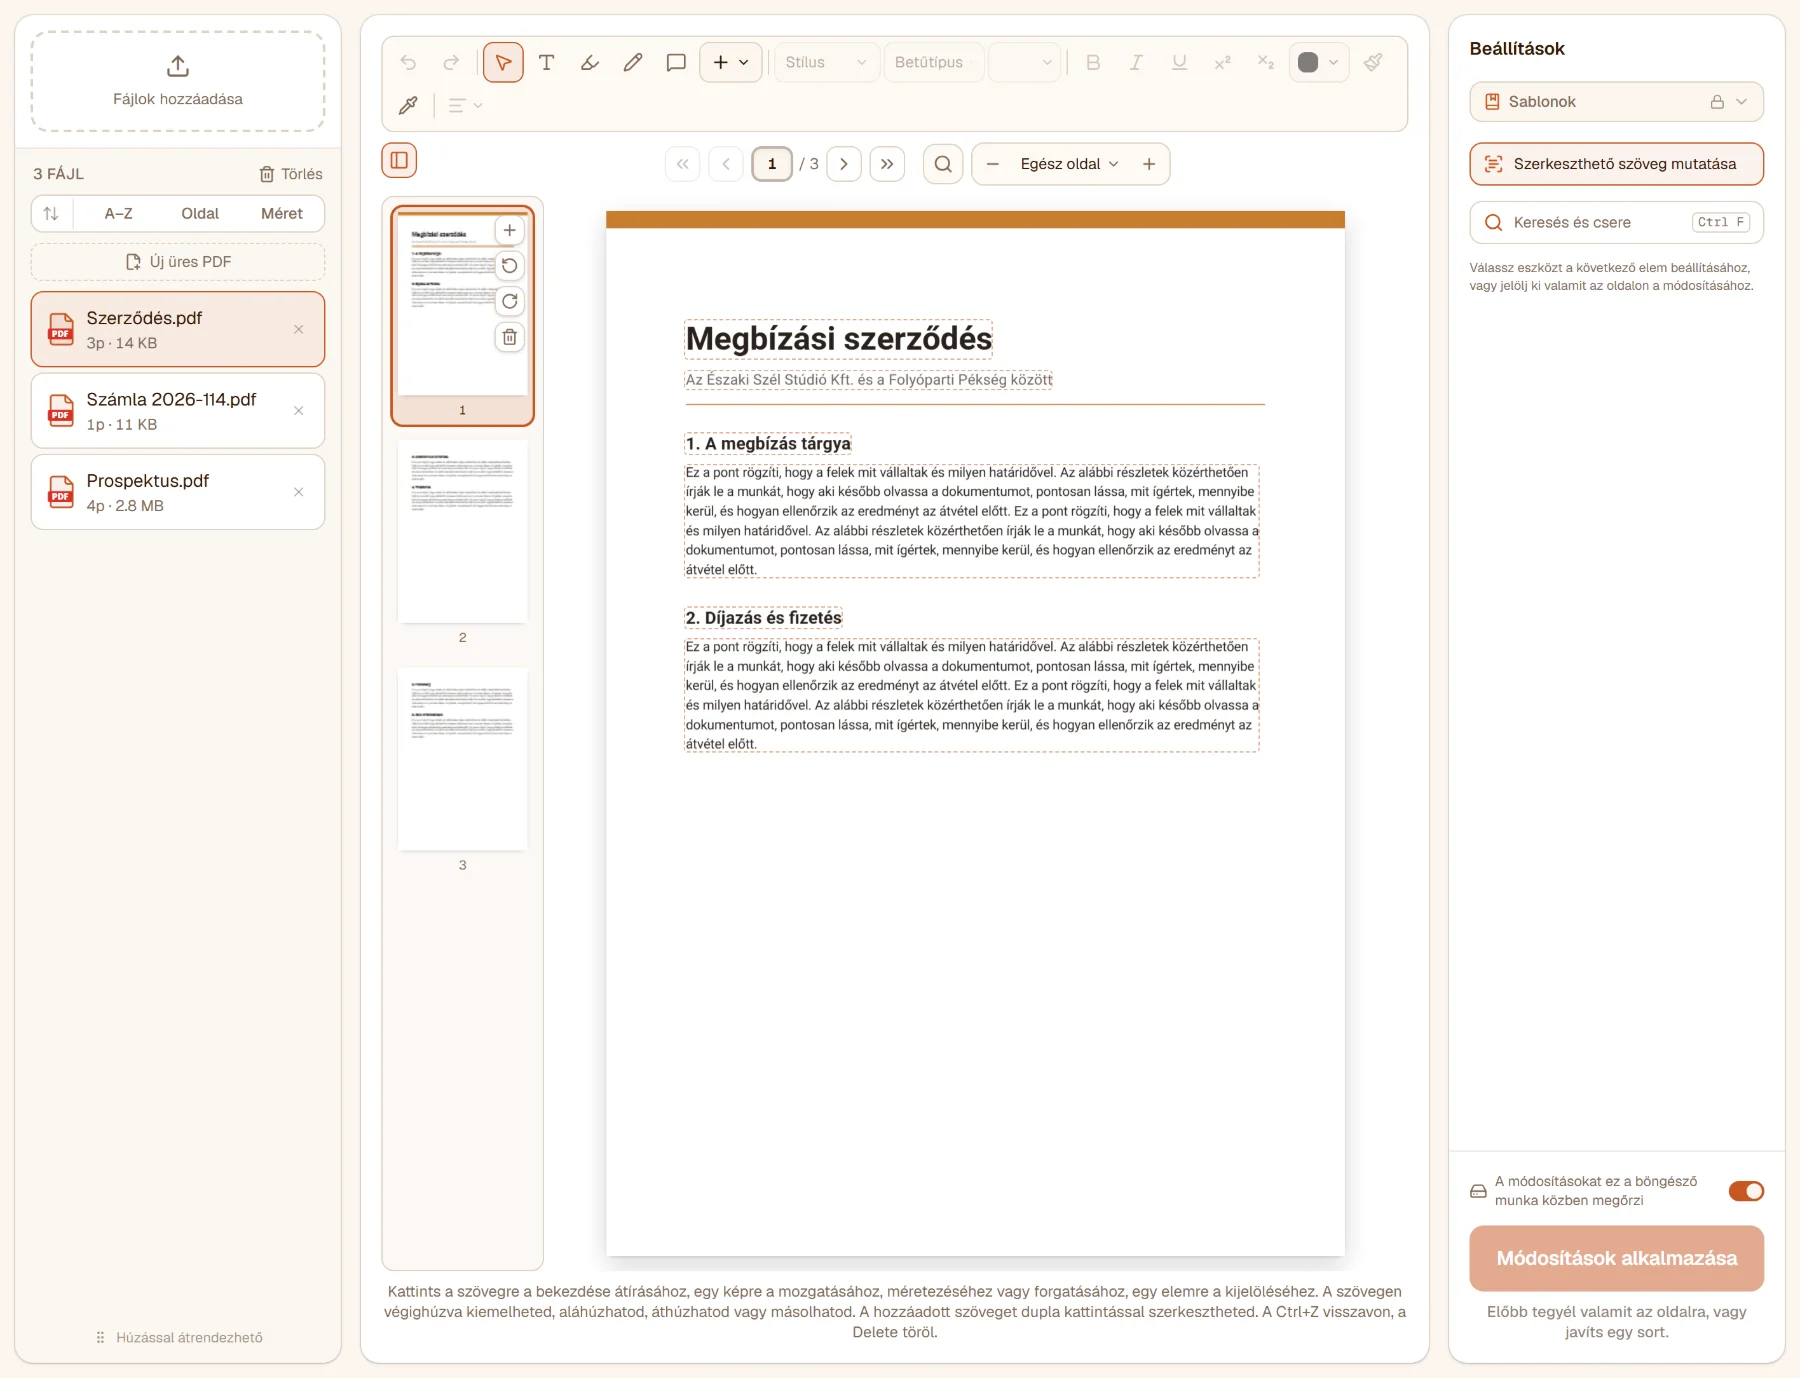Open the Betűtípus font dropdown
This screenshot has height=1378, width=1800.
coord(934,62)
